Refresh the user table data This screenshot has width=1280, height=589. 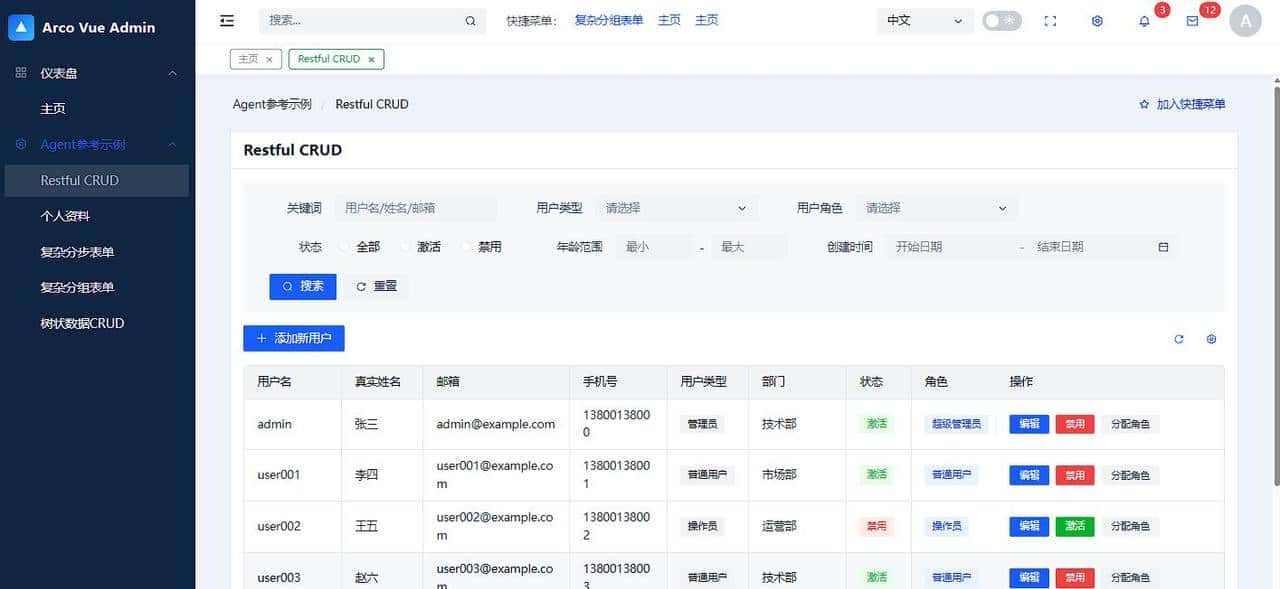click(1179, 339)
